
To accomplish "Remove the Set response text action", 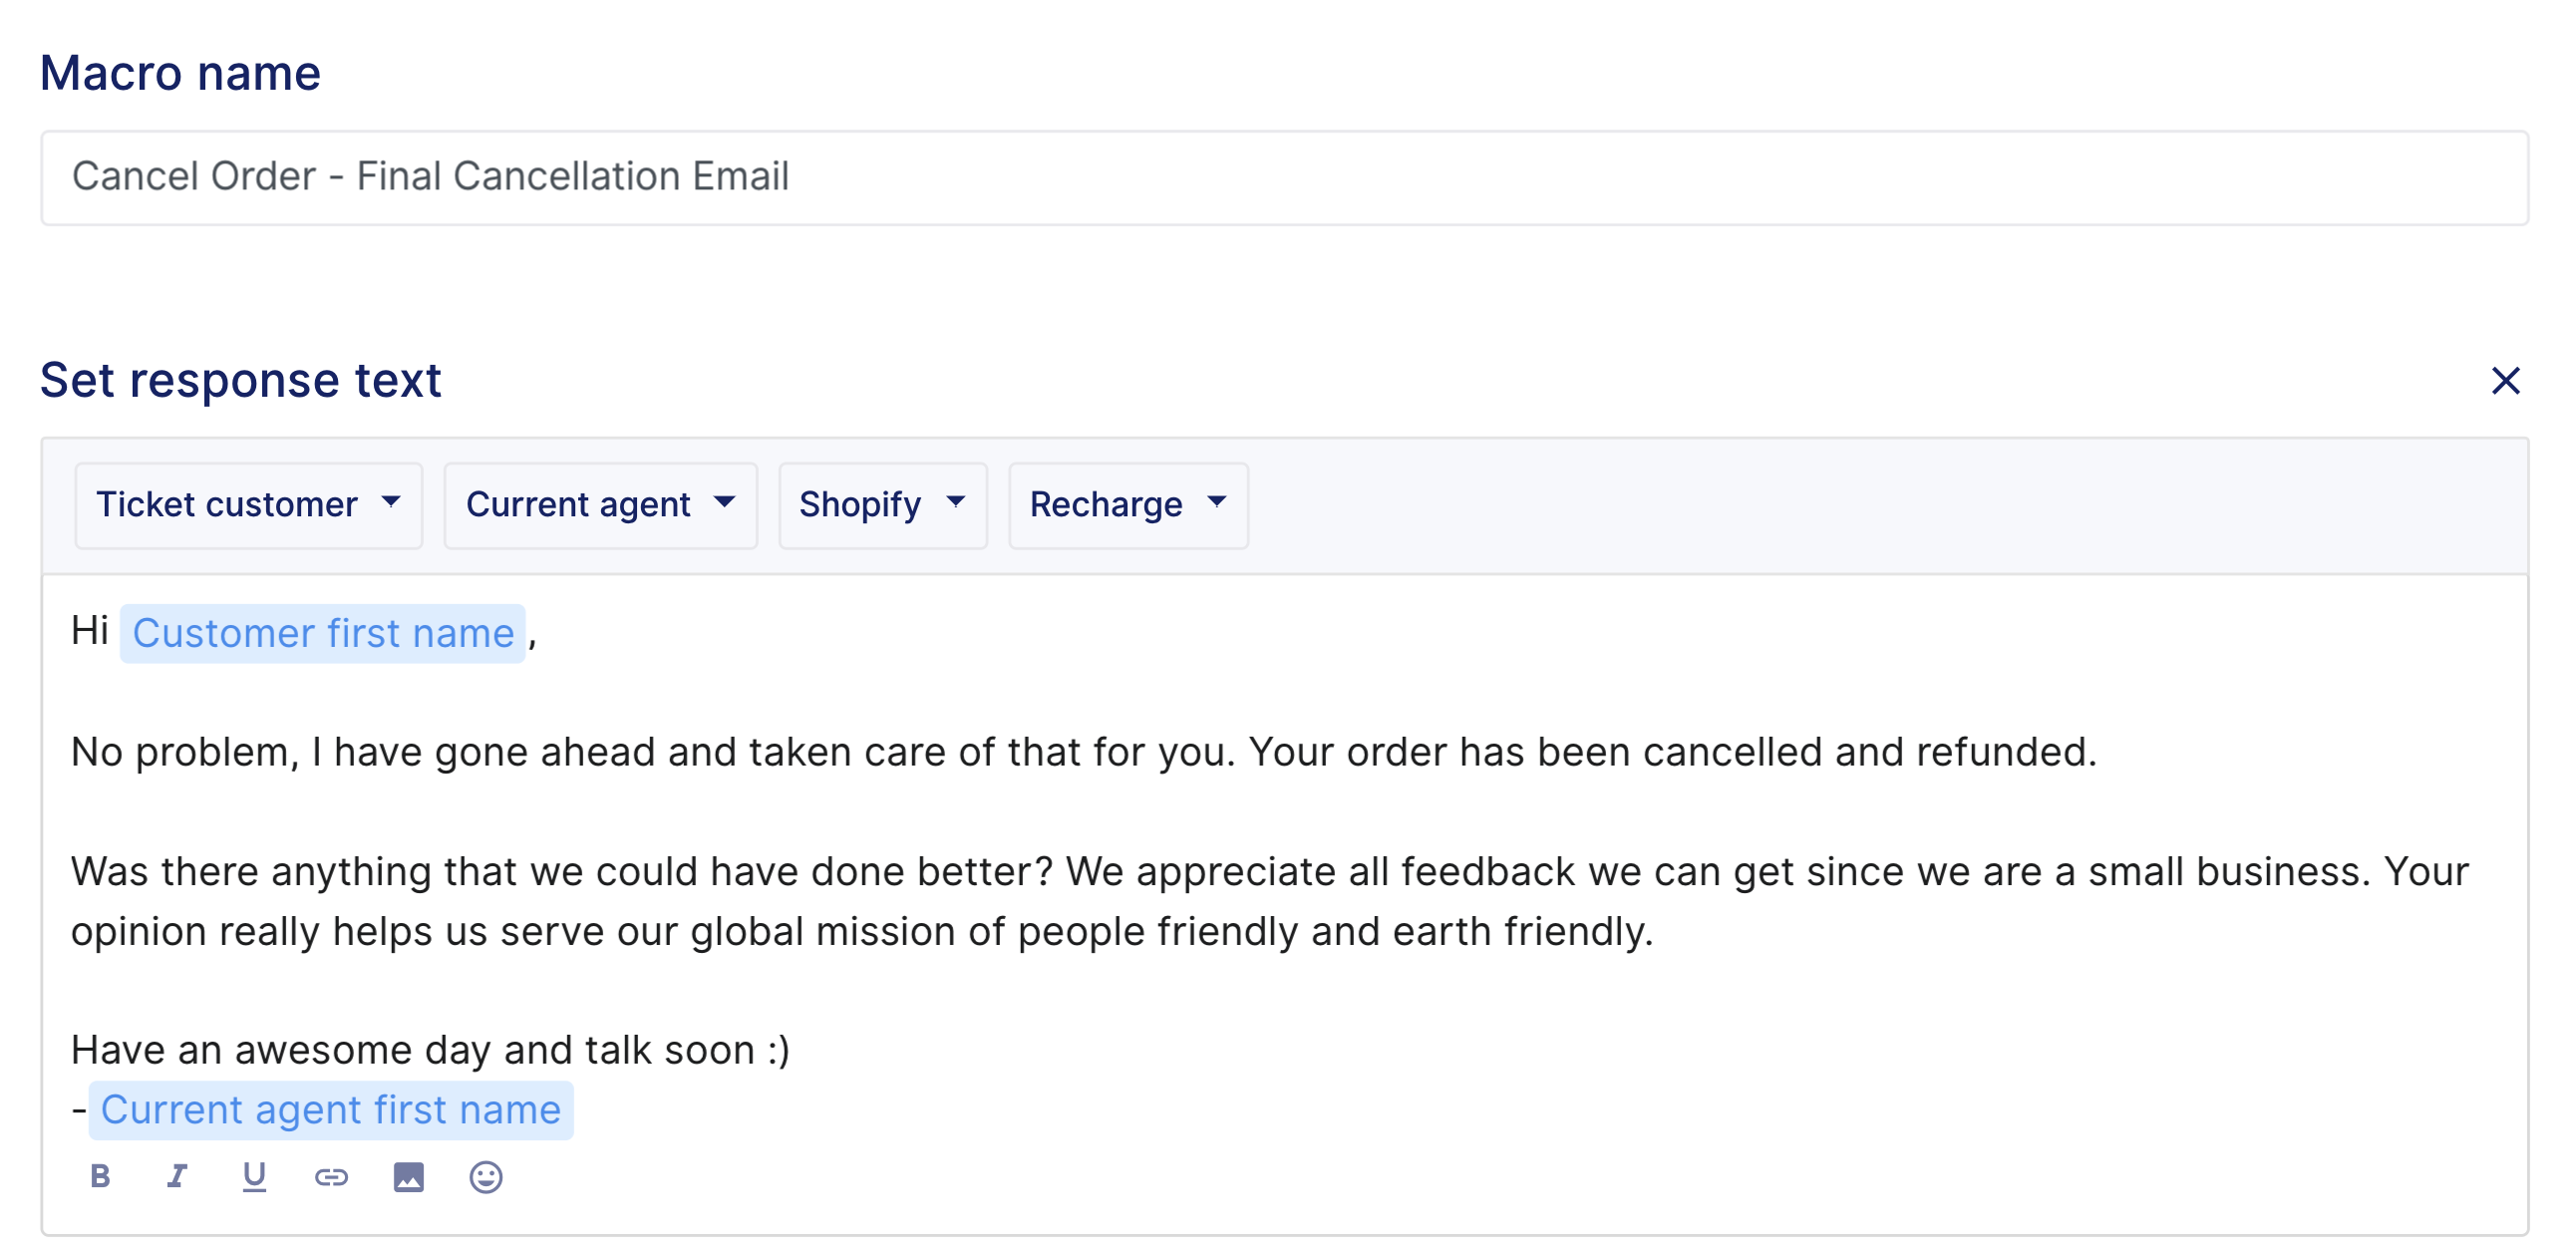I will tap(2504, 380).
